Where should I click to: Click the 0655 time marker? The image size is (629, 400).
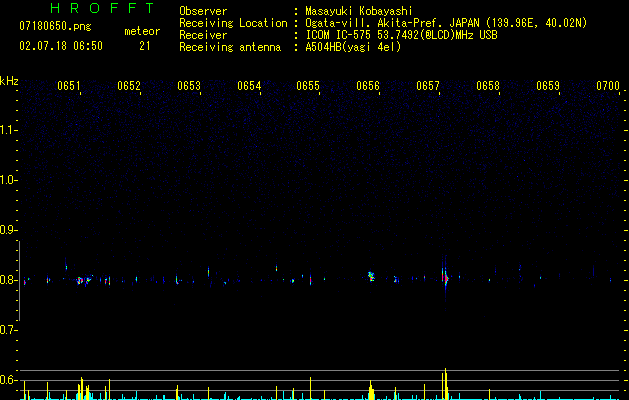tap(308, 86)
